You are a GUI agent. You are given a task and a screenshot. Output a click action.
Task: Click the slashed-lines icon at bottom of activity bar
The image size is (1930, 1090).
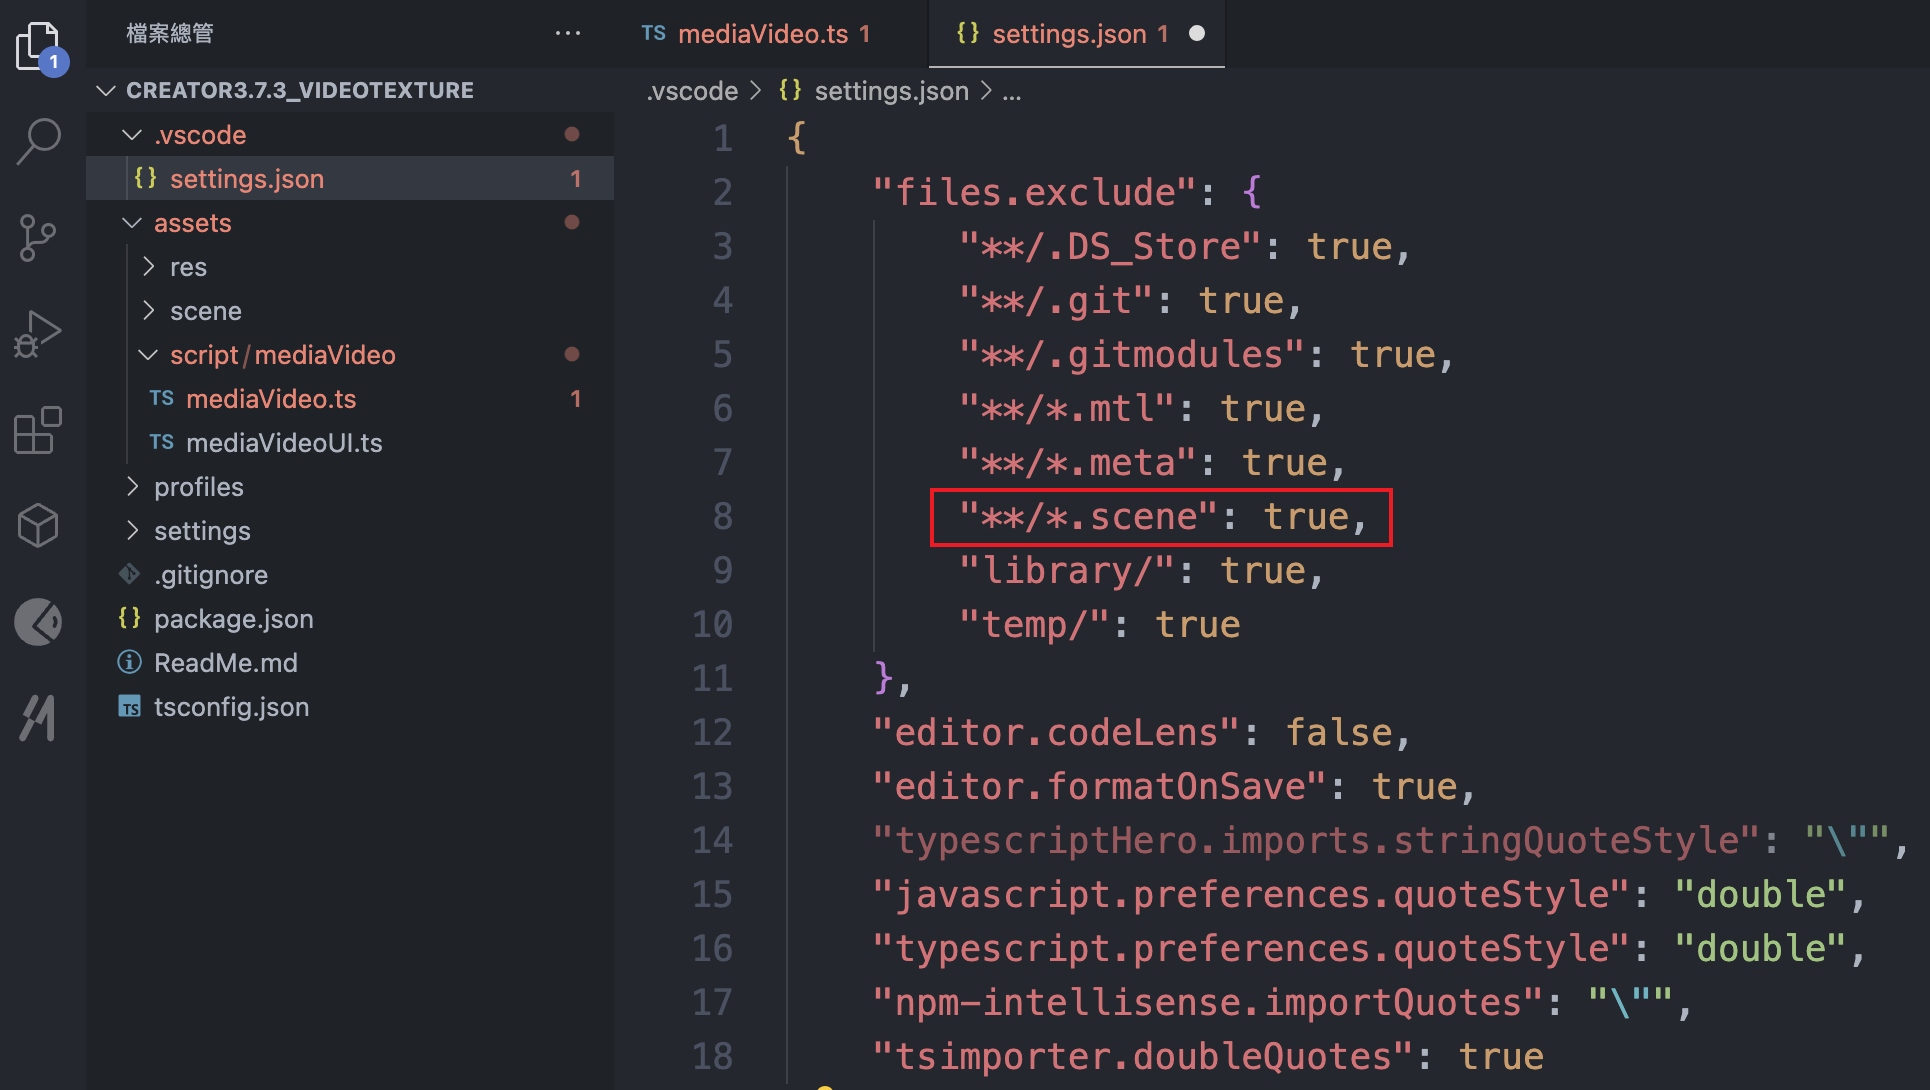(x=39, y=717)
